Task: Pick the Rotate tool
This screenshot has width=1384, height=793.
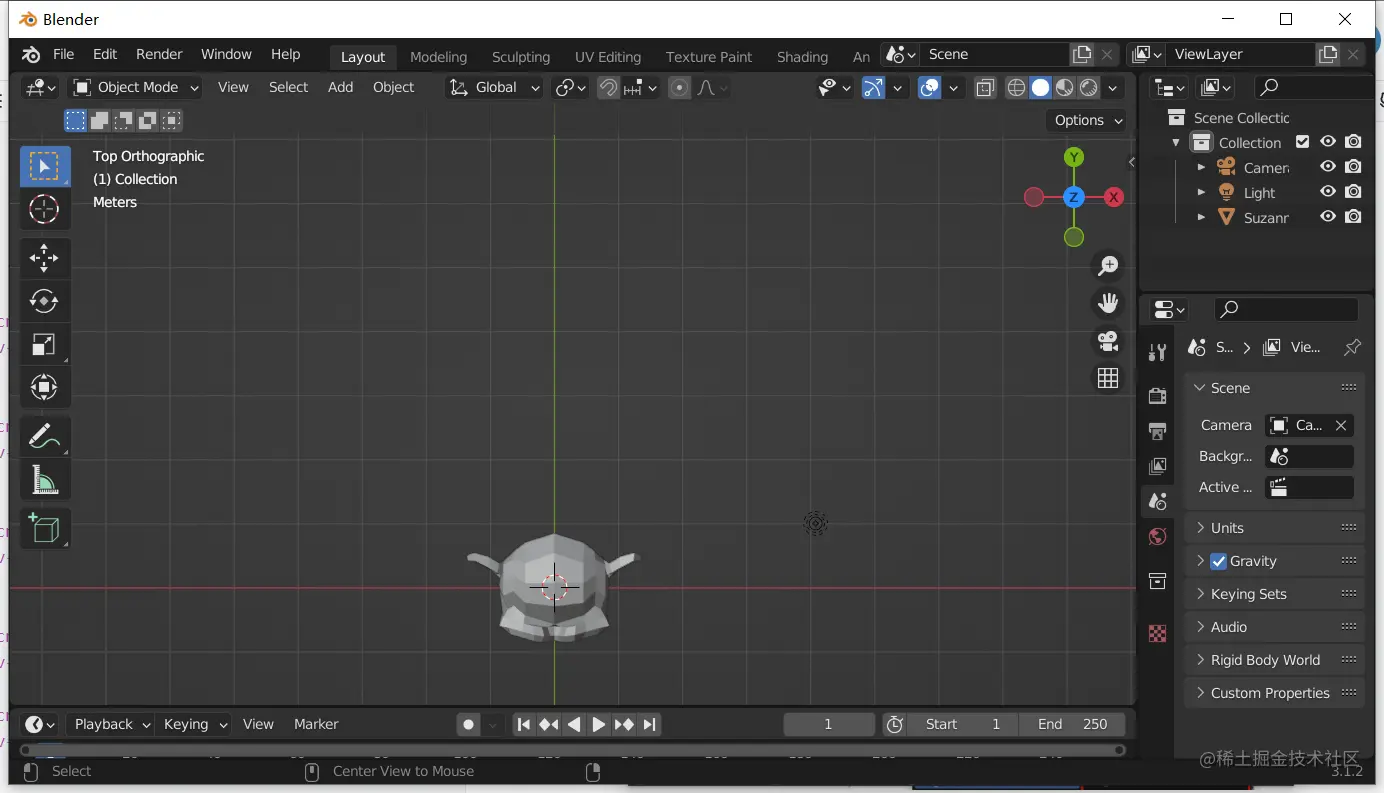Action: pos(45,301)
